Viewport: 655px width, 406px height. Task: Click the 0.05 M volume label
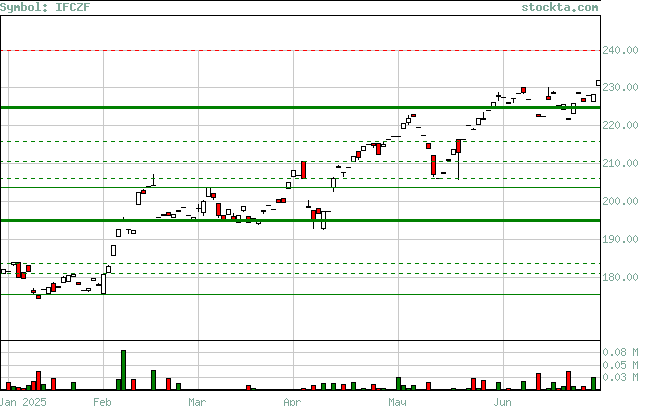pos(620,365)
